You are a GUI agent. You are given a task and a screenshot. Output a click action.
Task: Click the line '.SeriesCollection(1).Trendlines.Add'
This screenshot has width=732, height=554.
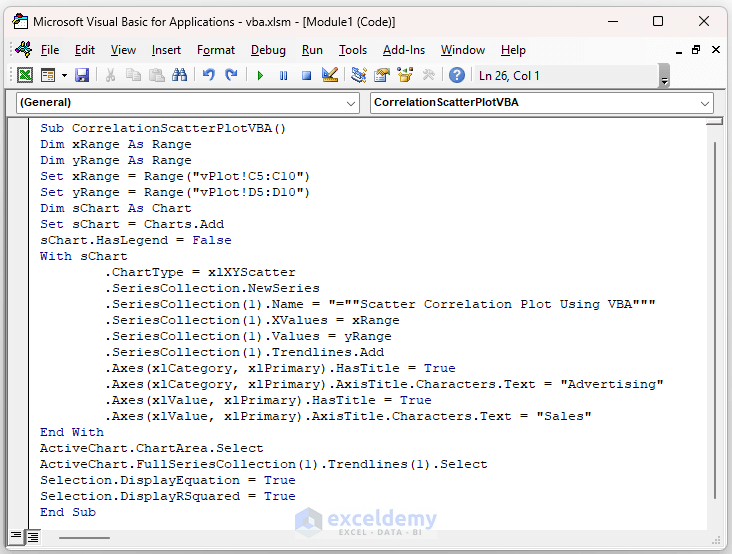[x=244, y=352]
